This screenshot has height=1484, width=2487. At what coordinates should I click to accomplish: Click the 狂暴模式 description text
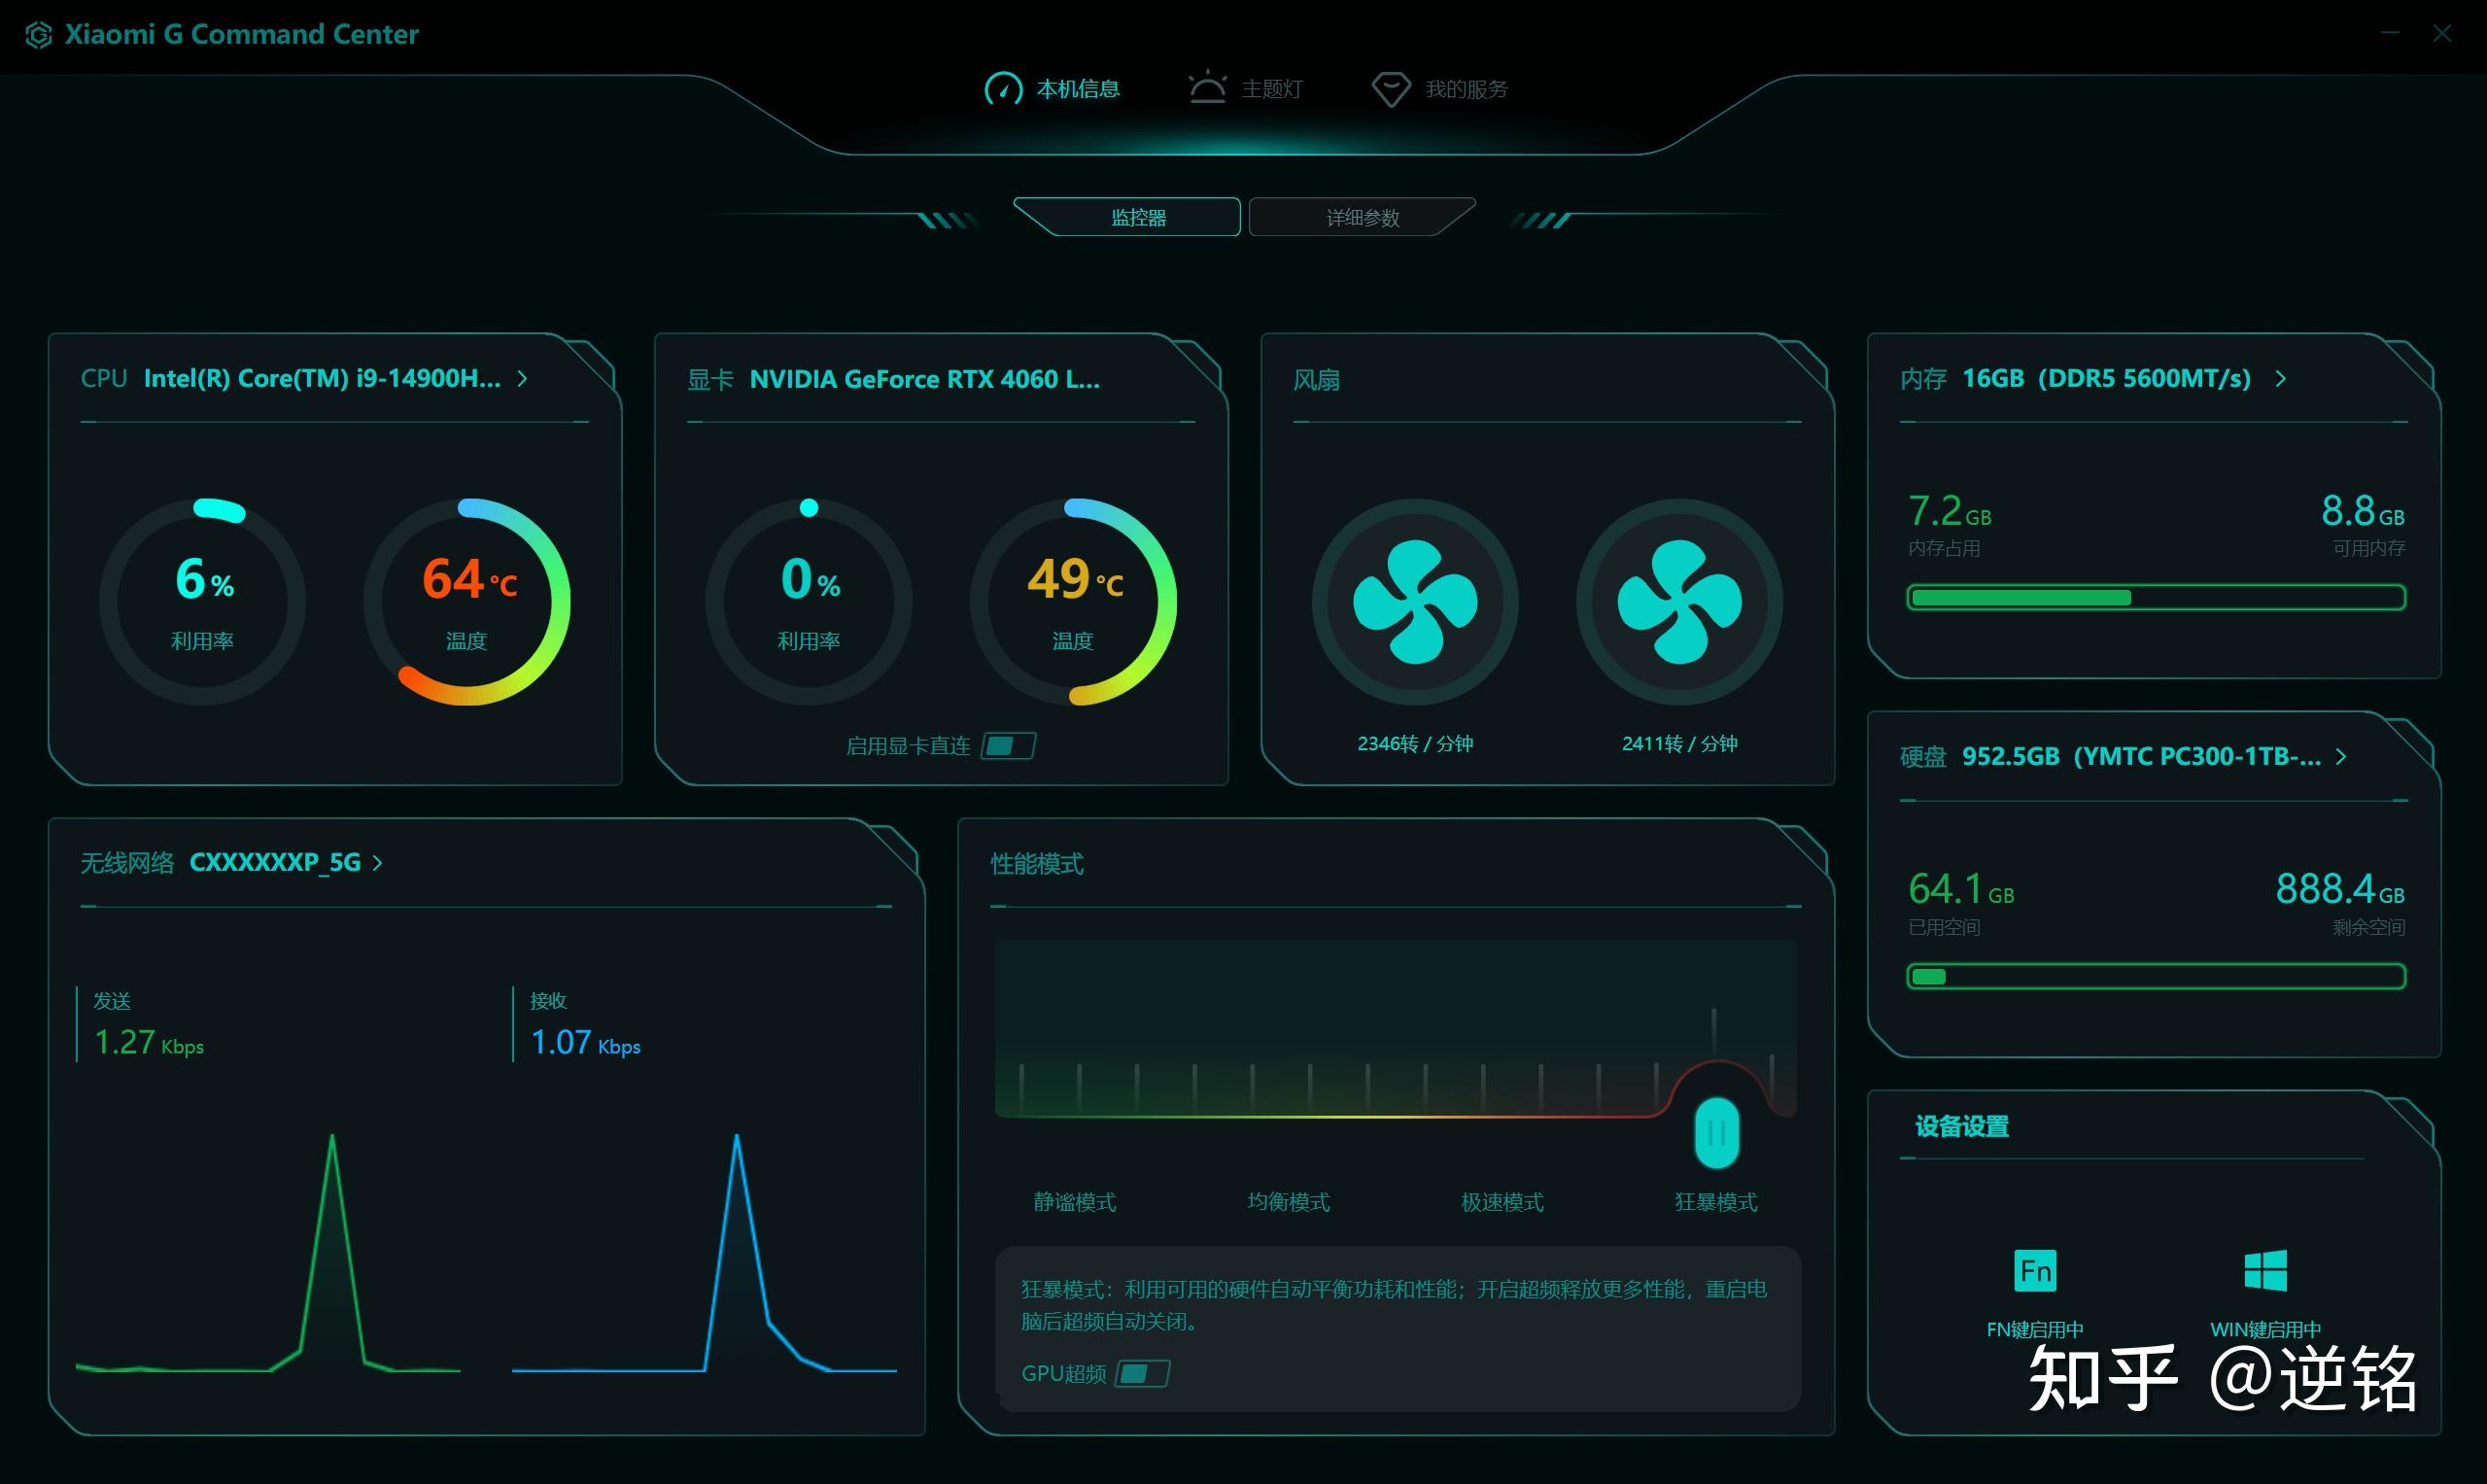coord(1394,1305)
